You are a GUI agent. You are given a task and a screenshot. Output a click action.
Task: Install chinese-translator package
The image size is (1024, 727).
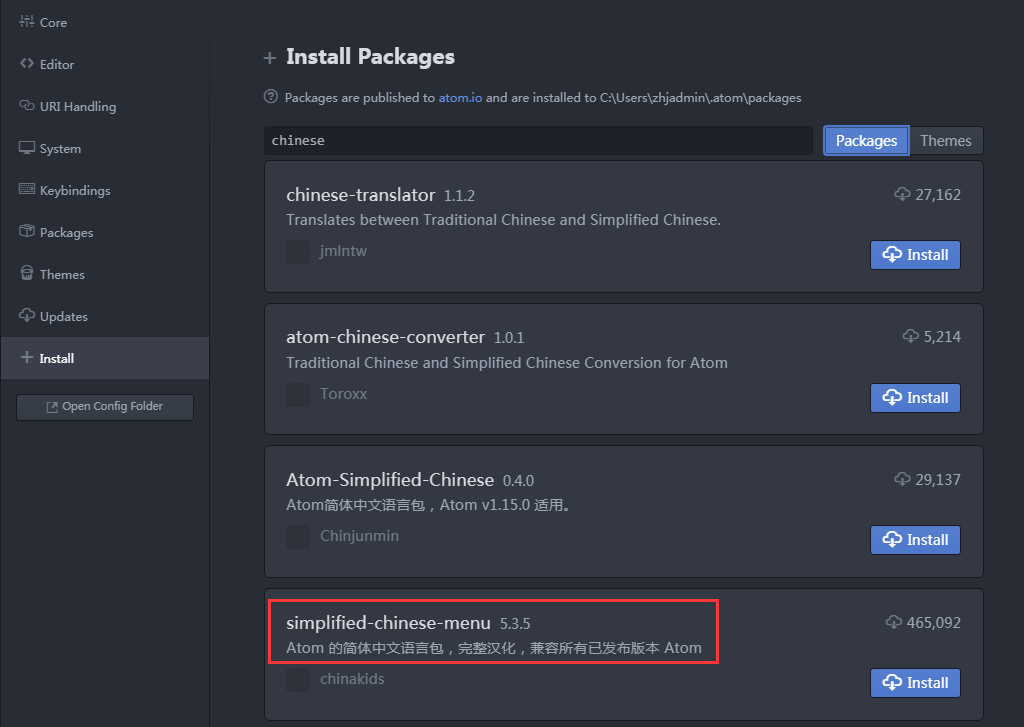click(915, 255)
